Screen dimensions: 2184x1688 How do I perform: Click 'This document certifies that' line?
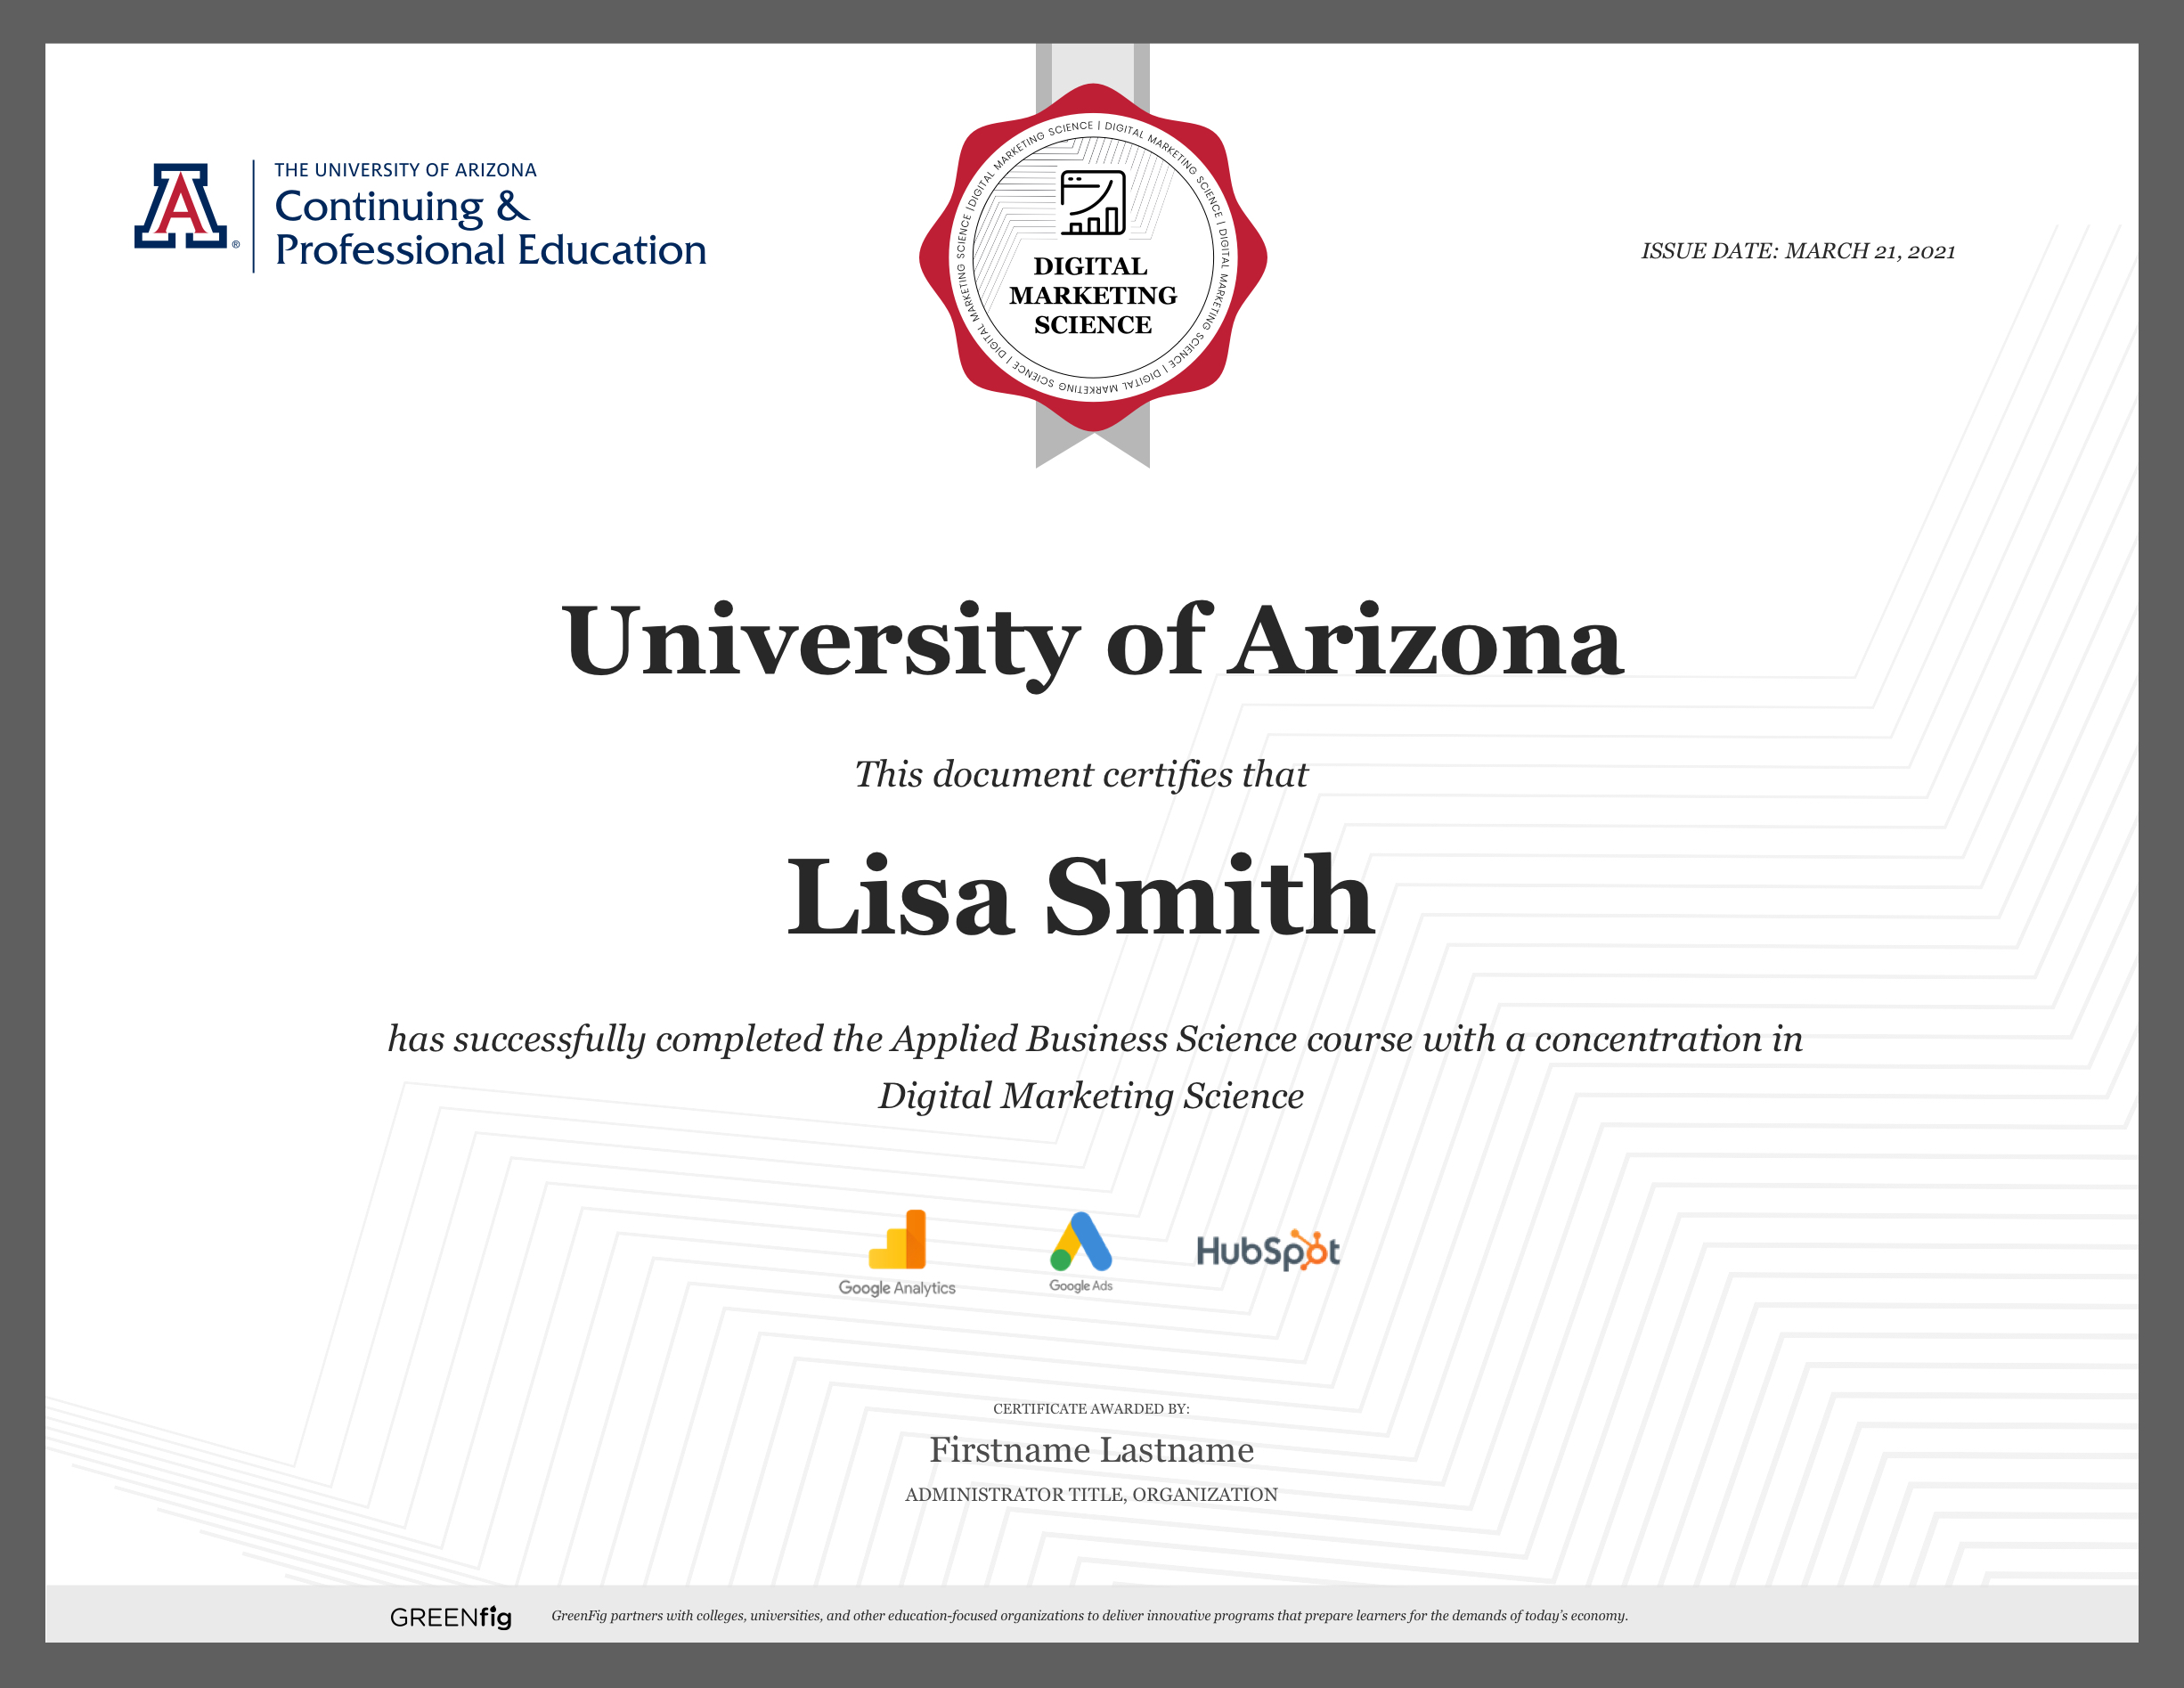(1081, 775)
